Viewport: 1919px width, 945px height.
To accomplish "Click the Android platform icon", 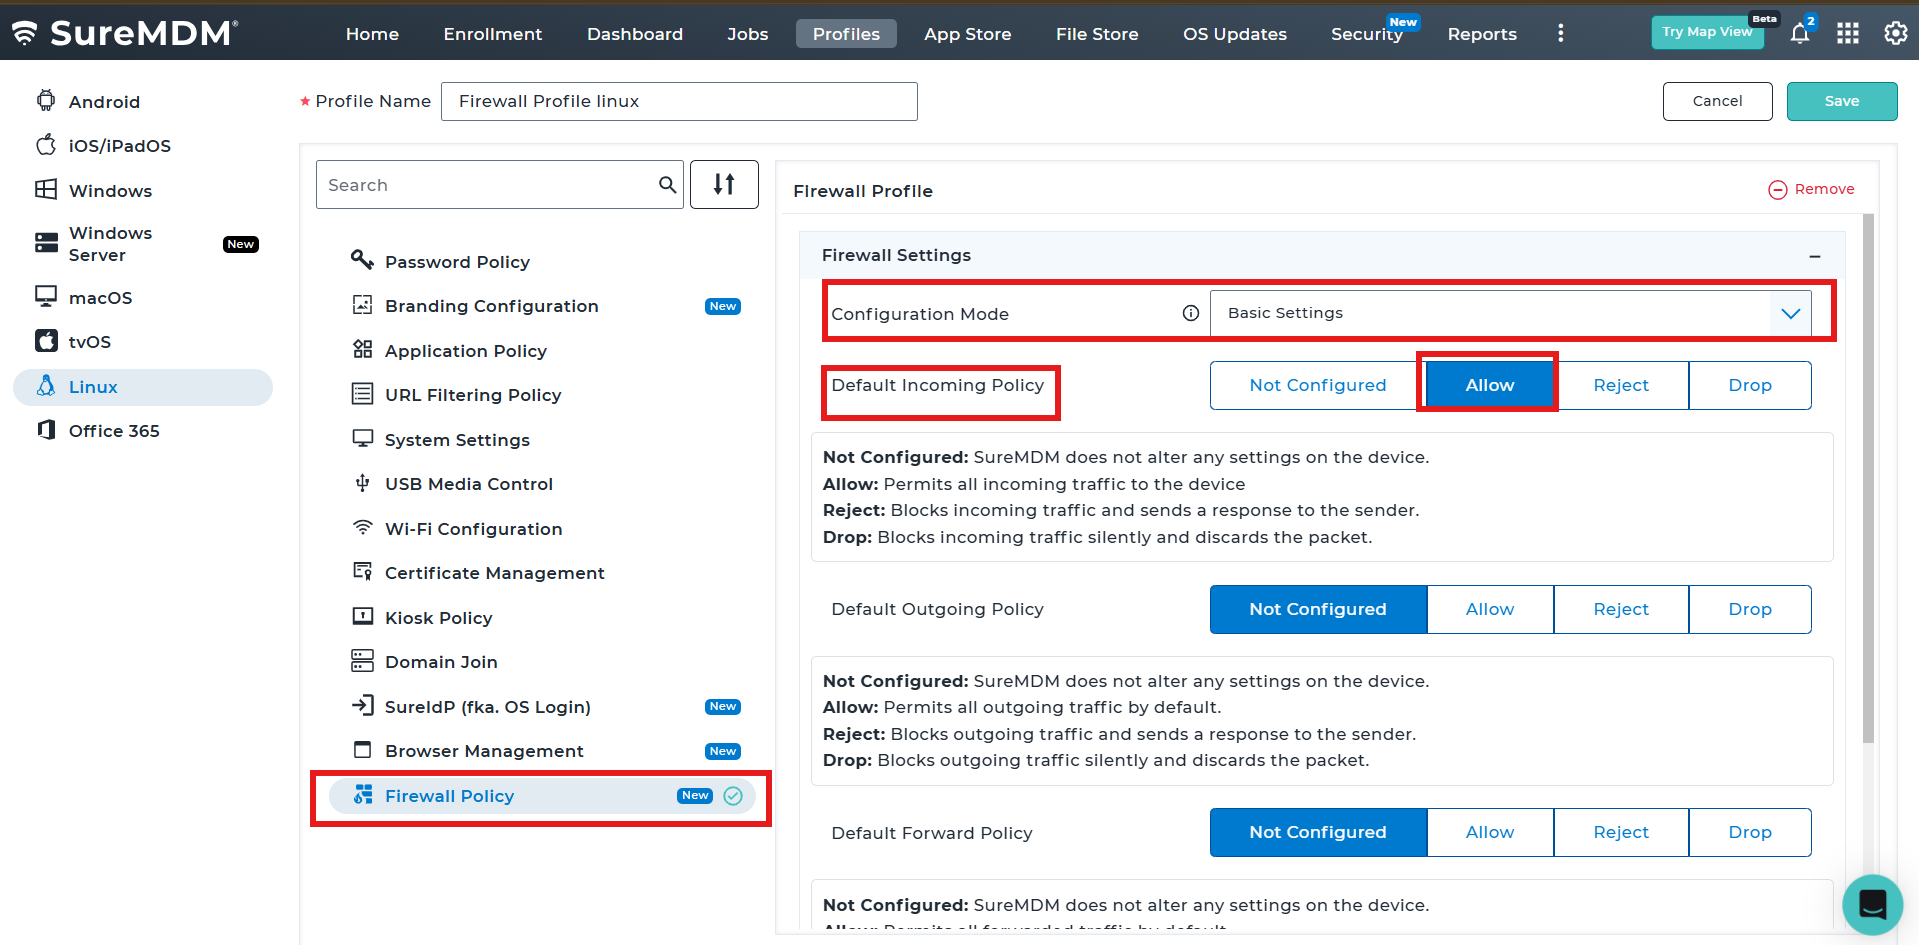I will 46,100.
